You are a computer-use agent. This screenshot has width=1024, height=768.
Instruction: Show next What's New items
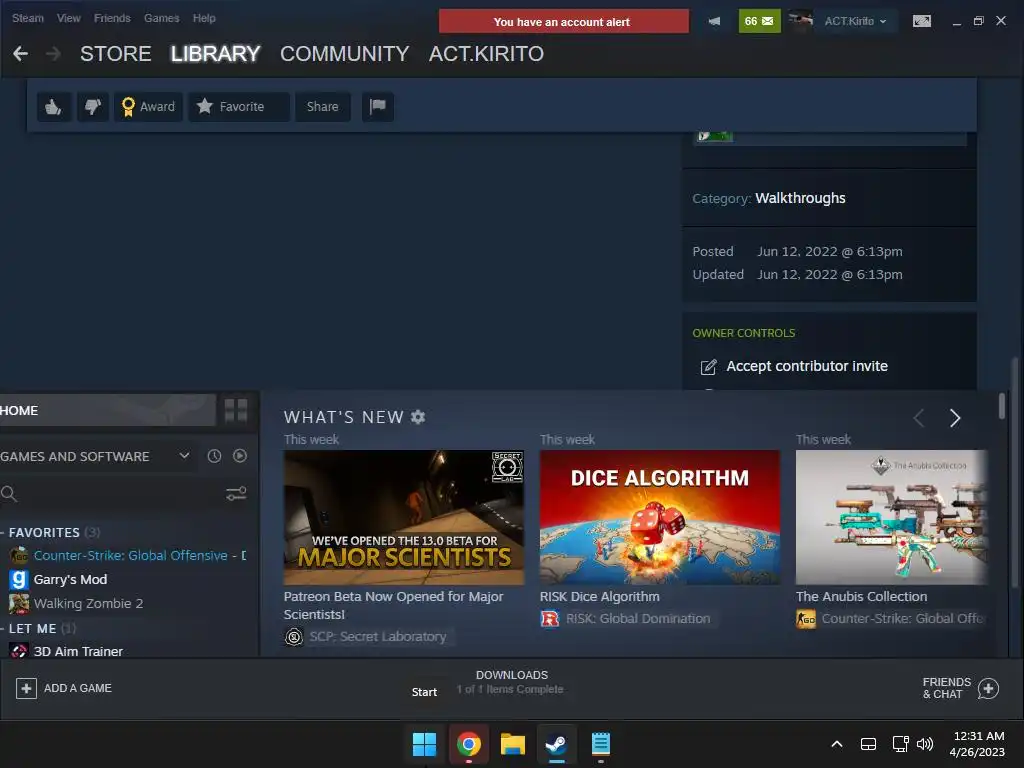955,418
